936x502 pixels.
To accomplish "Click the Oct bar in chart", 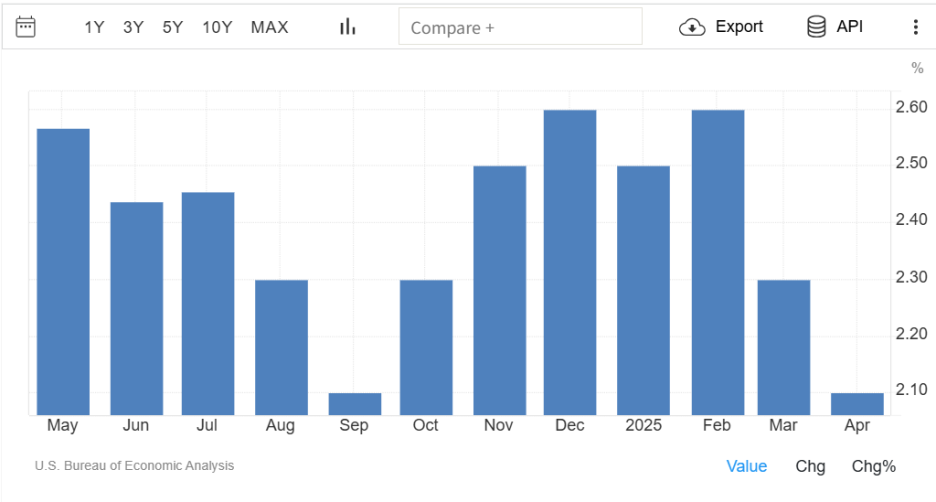I will (x=426, y=347).
